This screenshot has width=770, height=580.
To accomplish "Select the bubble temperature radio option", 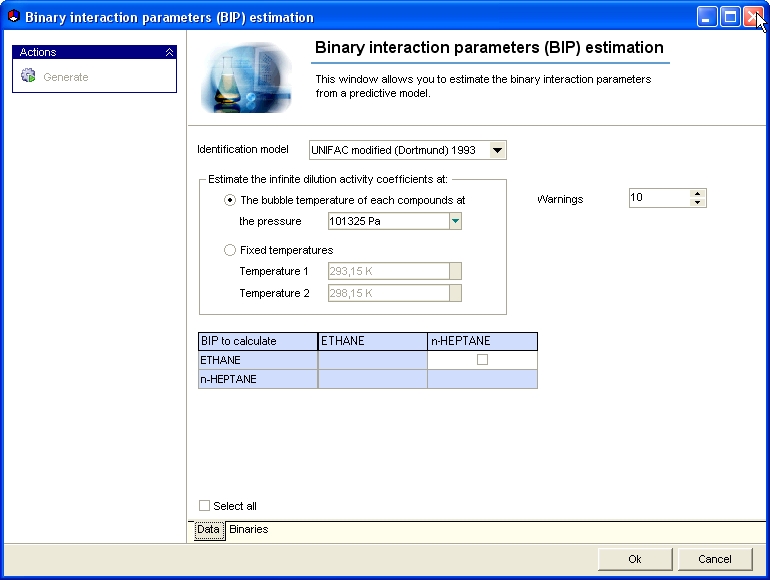I will click(x=229, y=200).
